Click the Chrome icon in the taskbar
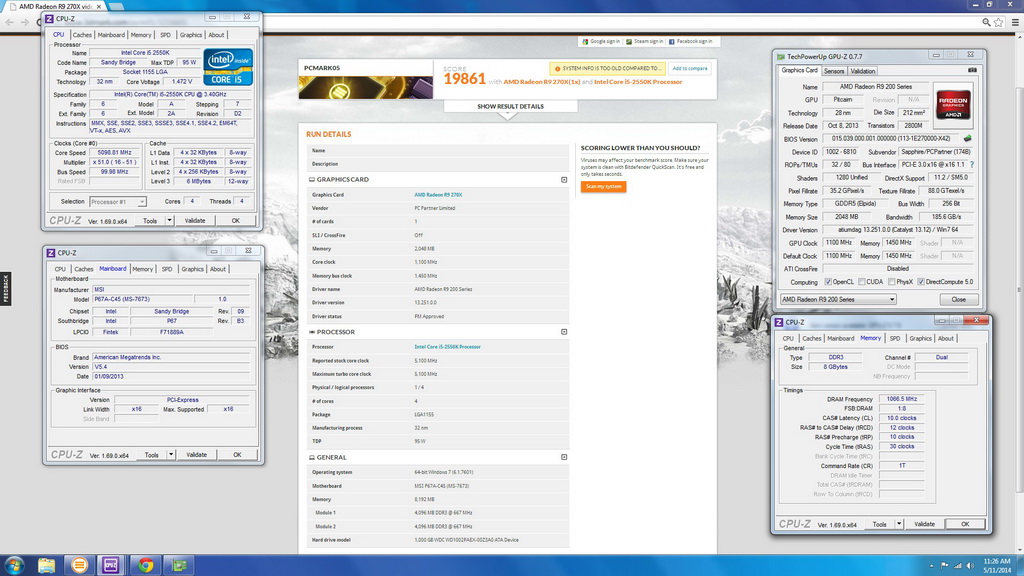This screenshot has height=576, width=1024. point(146,565)
